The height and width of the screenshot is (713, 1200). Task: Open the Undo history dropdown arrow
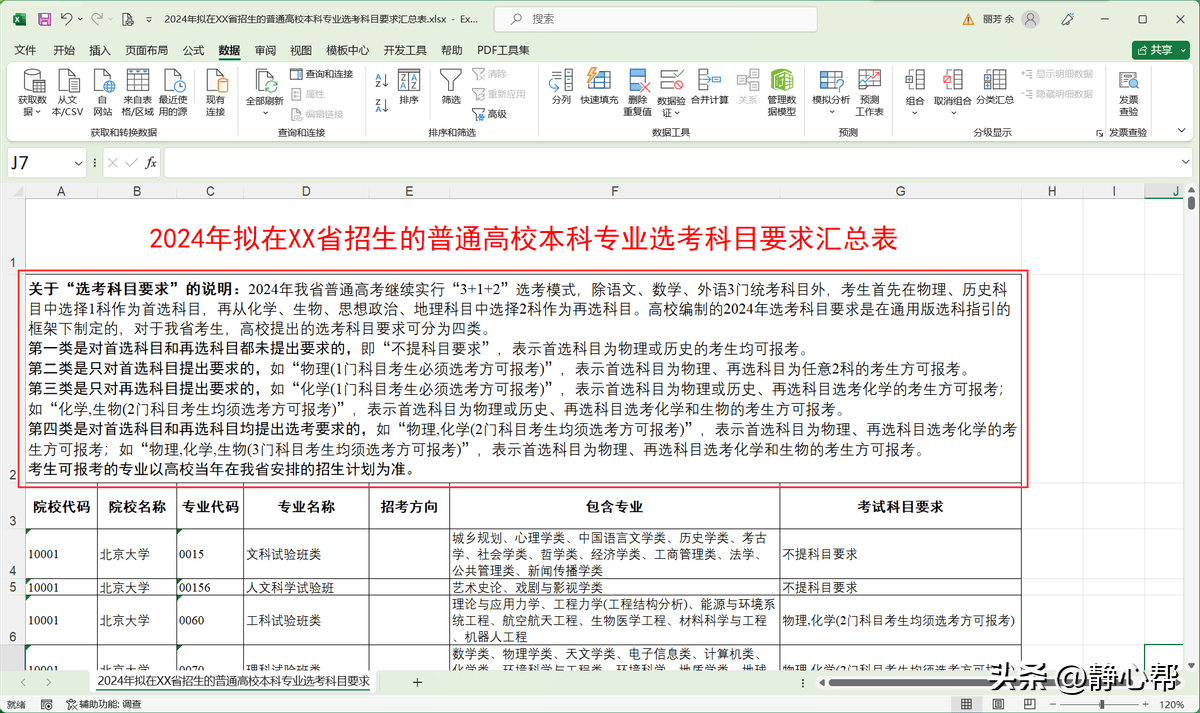pos(80,19)
